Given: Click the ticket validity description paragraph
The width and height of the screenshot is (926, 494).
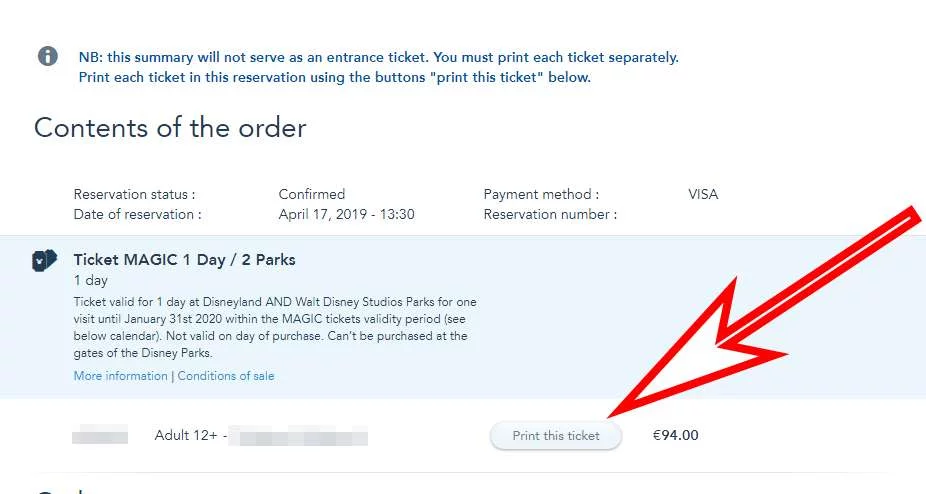Looking at the screenshot, I should point(275,327).
